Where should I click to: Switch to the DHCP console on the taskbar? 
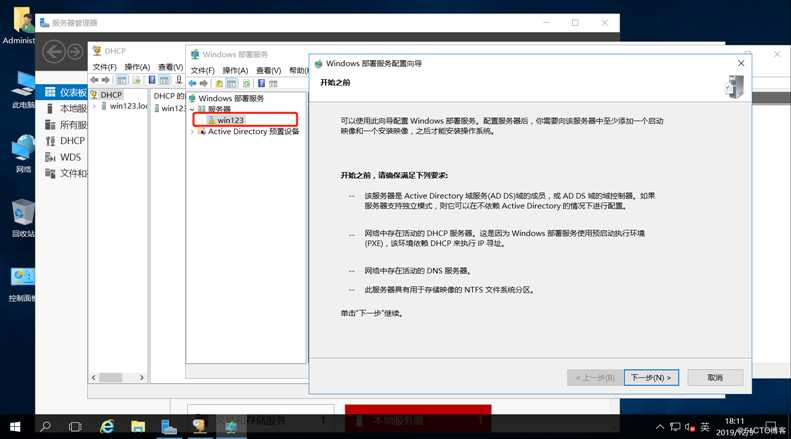(x=200, y=427)
